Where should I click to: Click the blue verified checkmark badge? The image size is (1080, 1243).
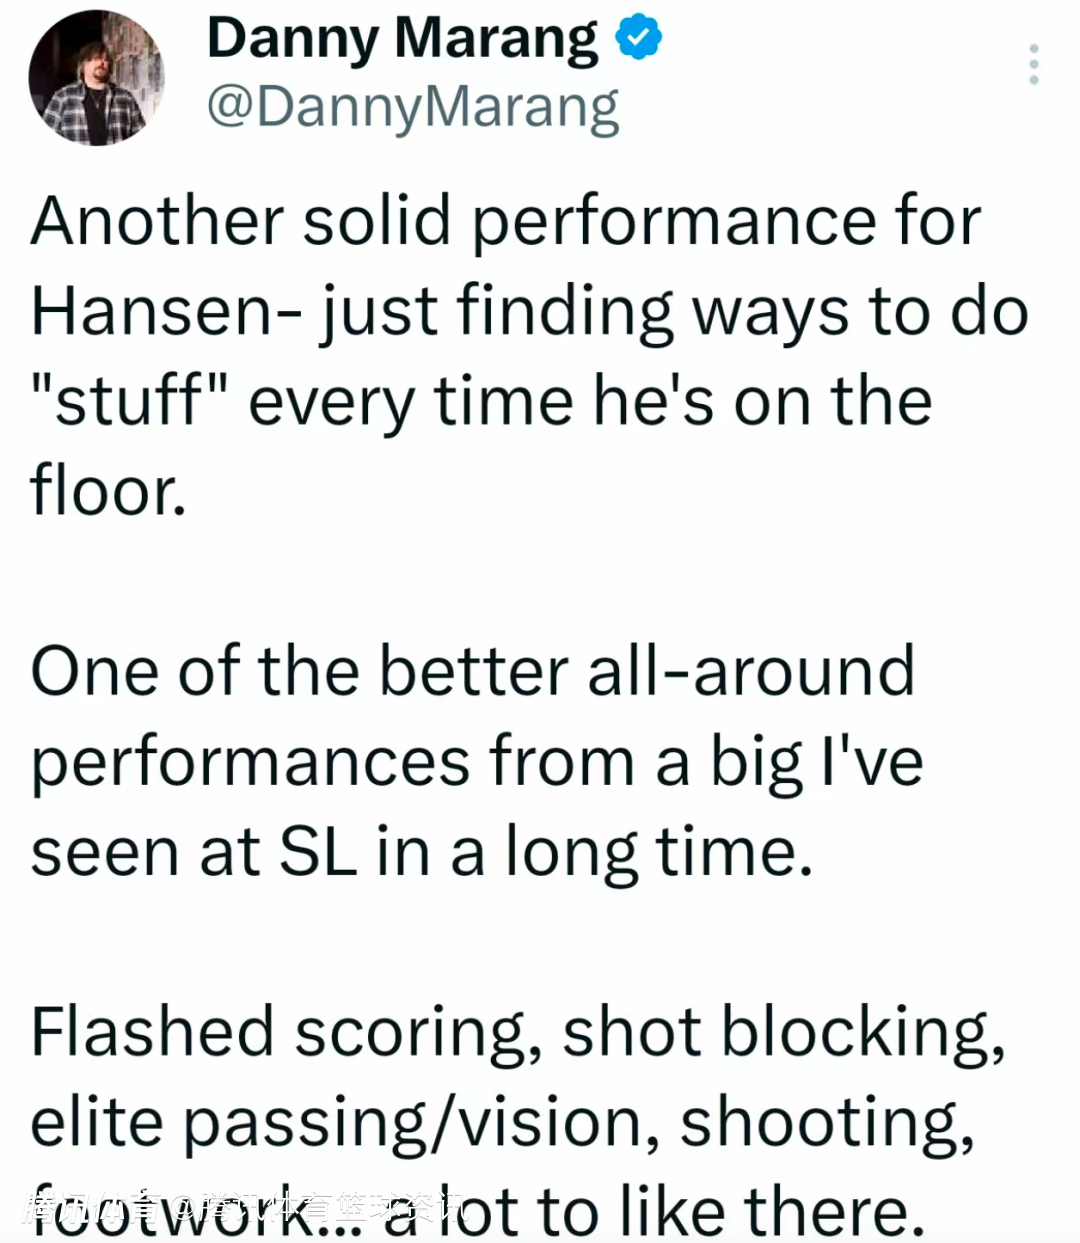click(x=637, y=38)
